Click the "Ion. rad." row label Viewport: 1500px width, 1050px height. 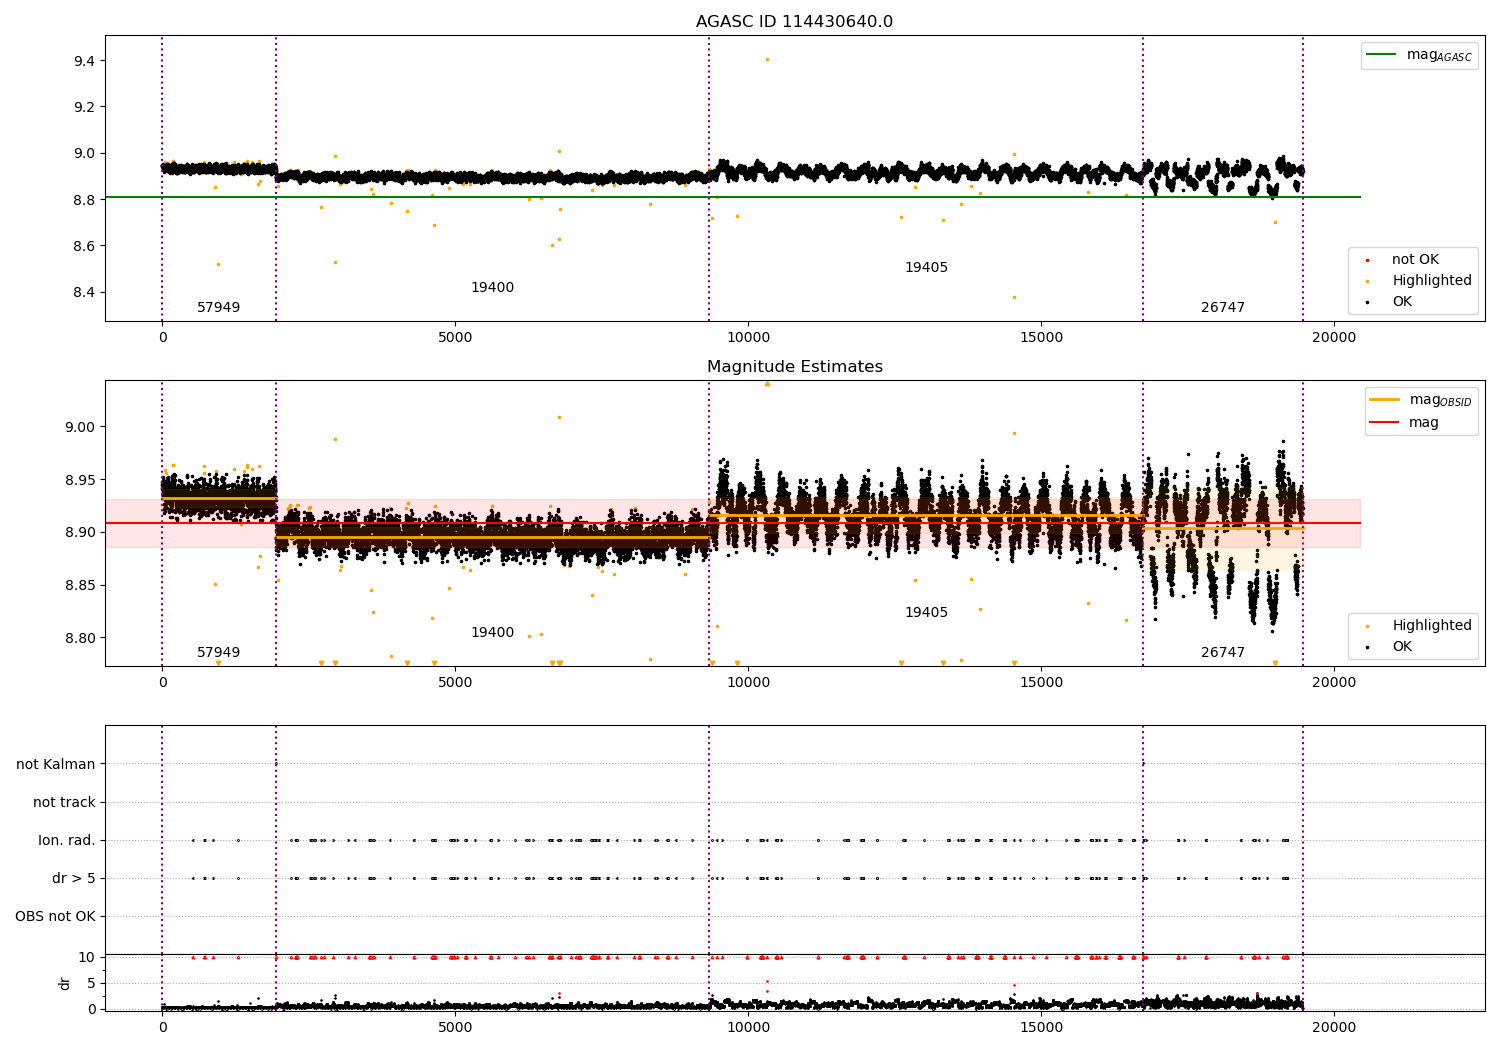(67, 841)
